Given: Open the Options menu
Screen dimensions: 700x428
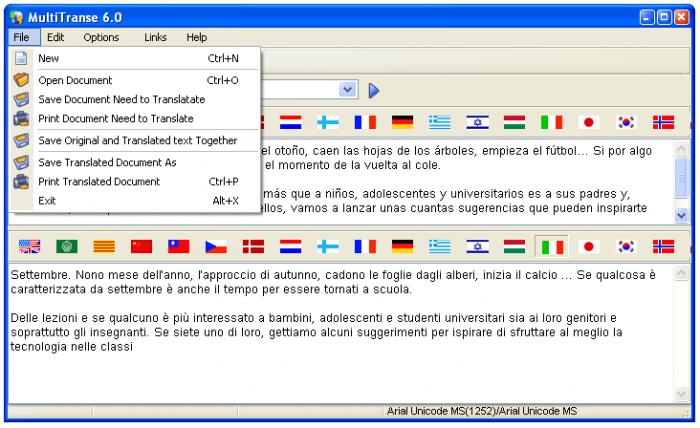Looking at the screenshot, I should [101, 37].
